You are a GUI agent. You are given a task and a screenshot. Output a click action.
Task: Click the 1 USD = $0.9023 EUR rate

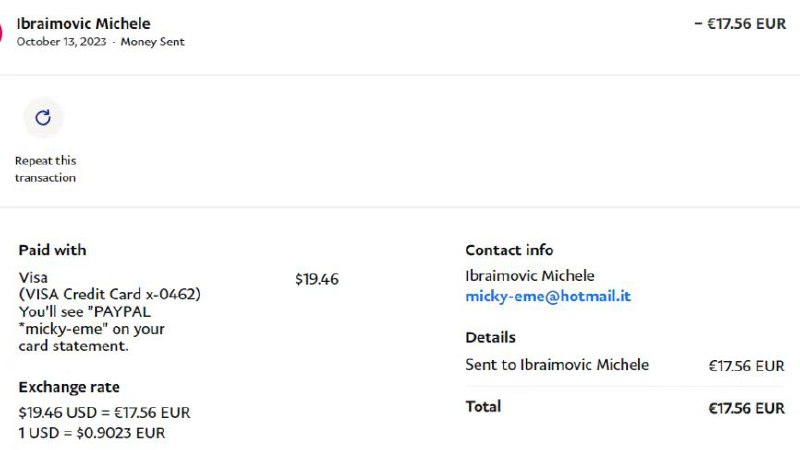92,433
